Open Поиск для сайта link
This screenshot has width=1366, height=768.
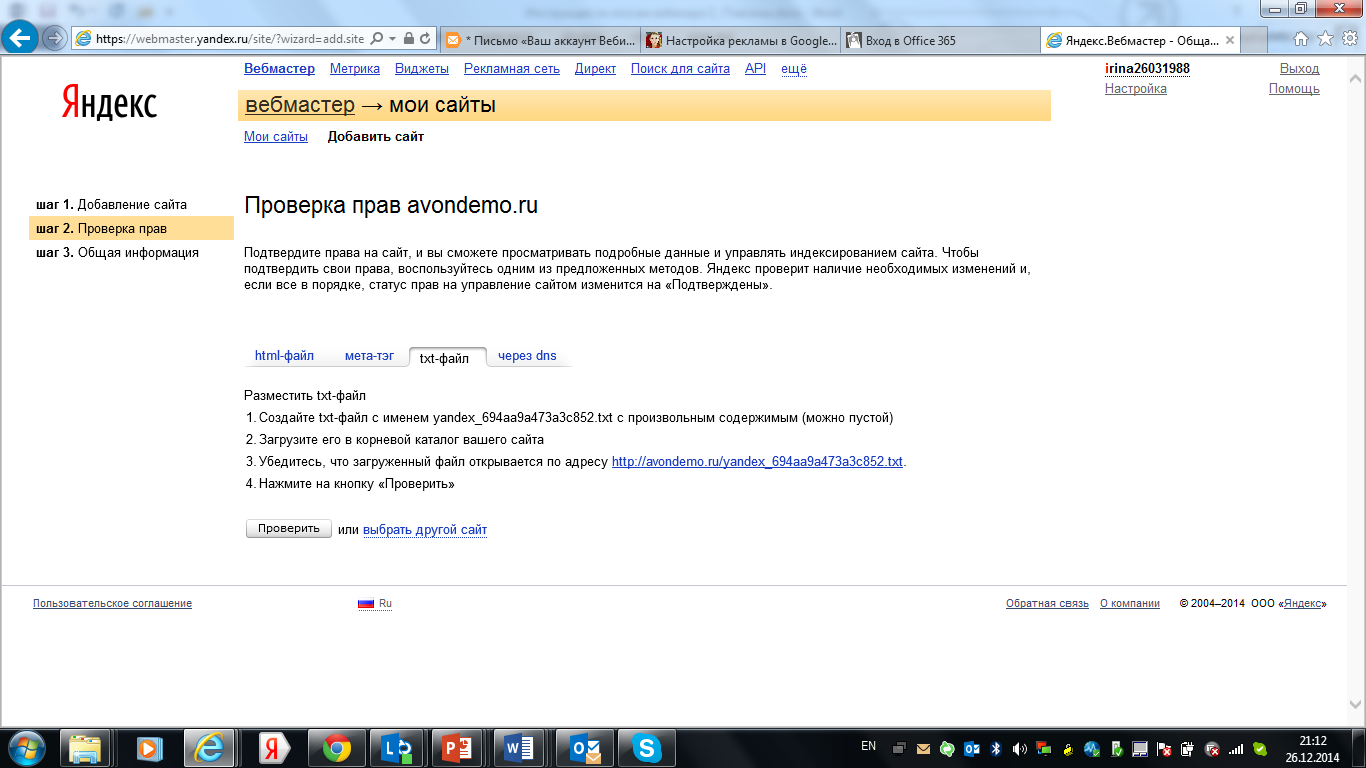click(680, 69)
